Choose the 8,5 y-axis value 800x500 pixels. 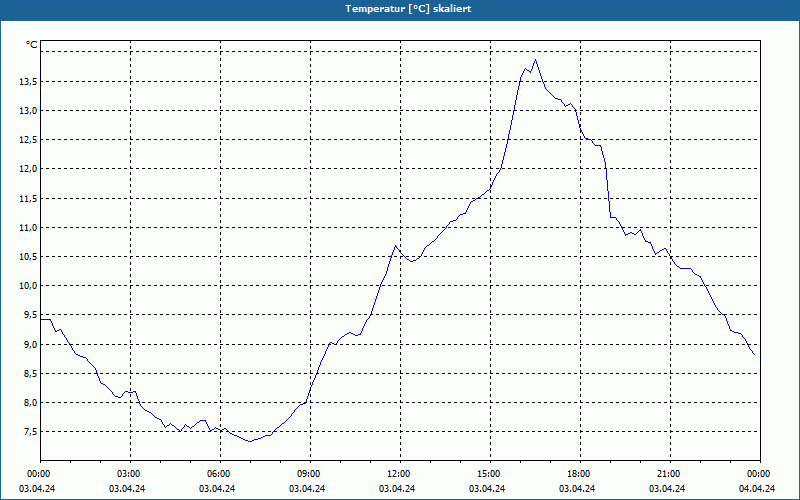coord(31,373)
